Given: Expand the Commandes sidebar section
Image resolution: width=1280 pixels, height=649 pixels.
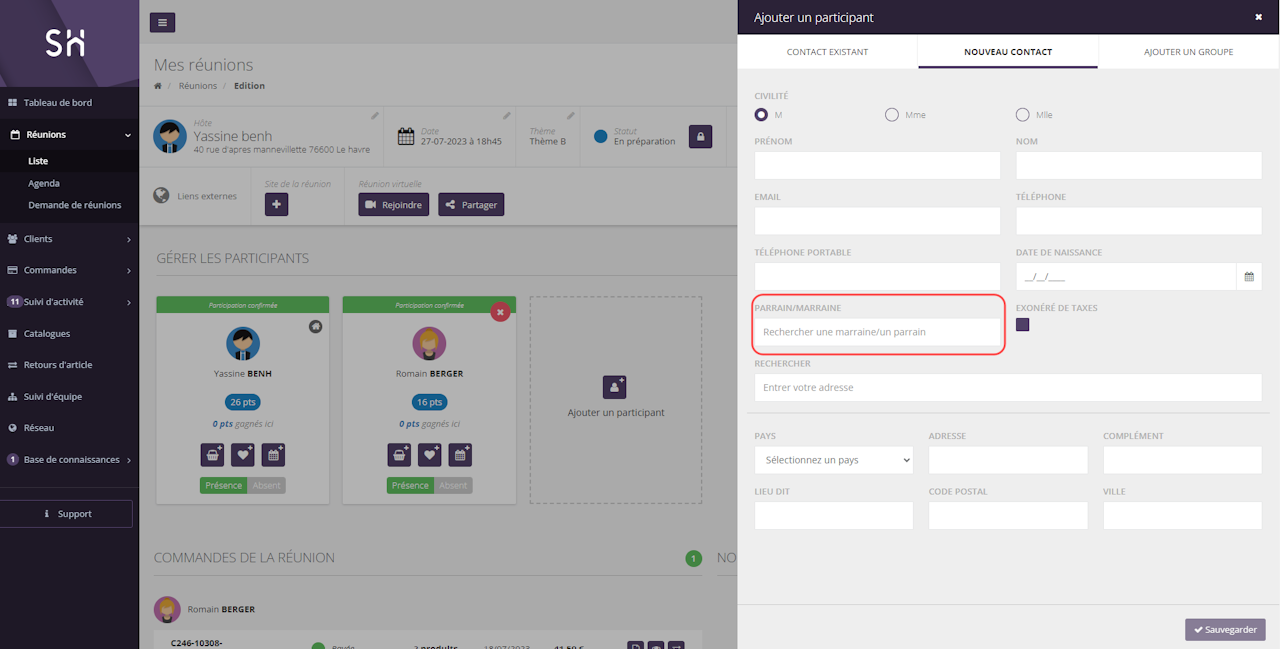Looking at the screenshot, I should (x=69, y=270).
